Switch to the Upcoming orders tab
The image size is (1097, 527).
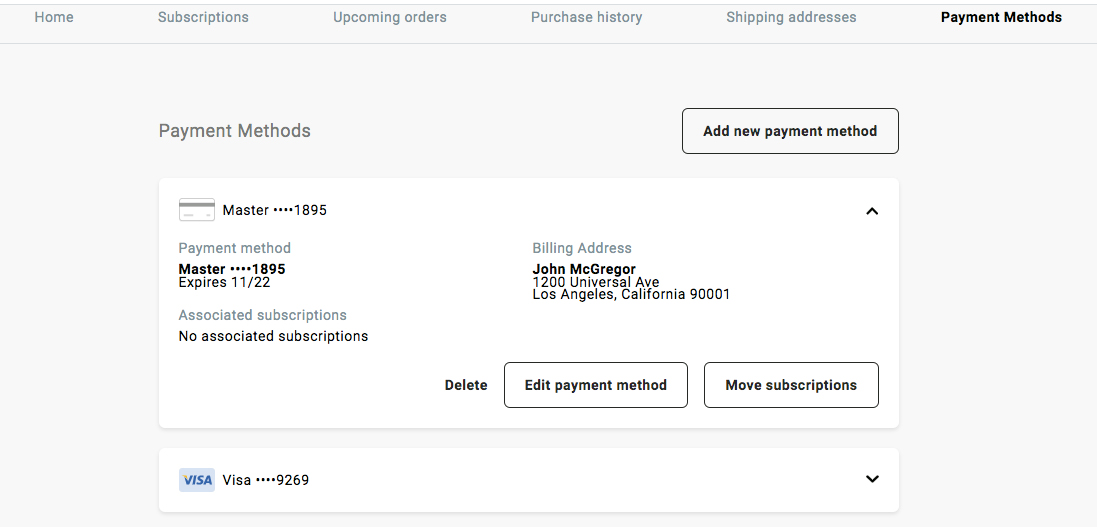click(x=390, y=17)
